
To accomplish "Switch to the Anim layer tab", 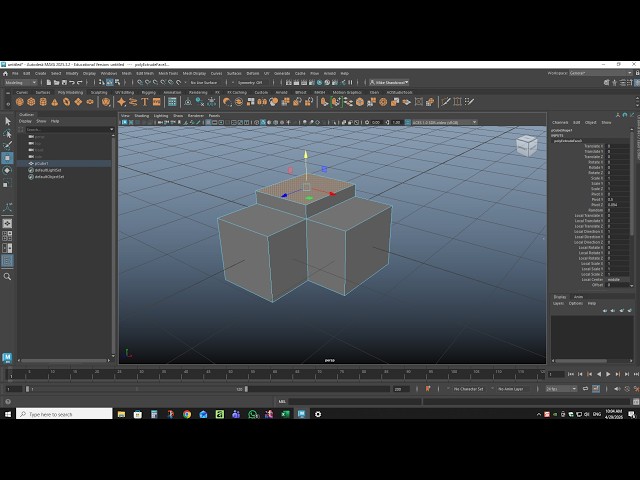I will [x=578, y=297].
